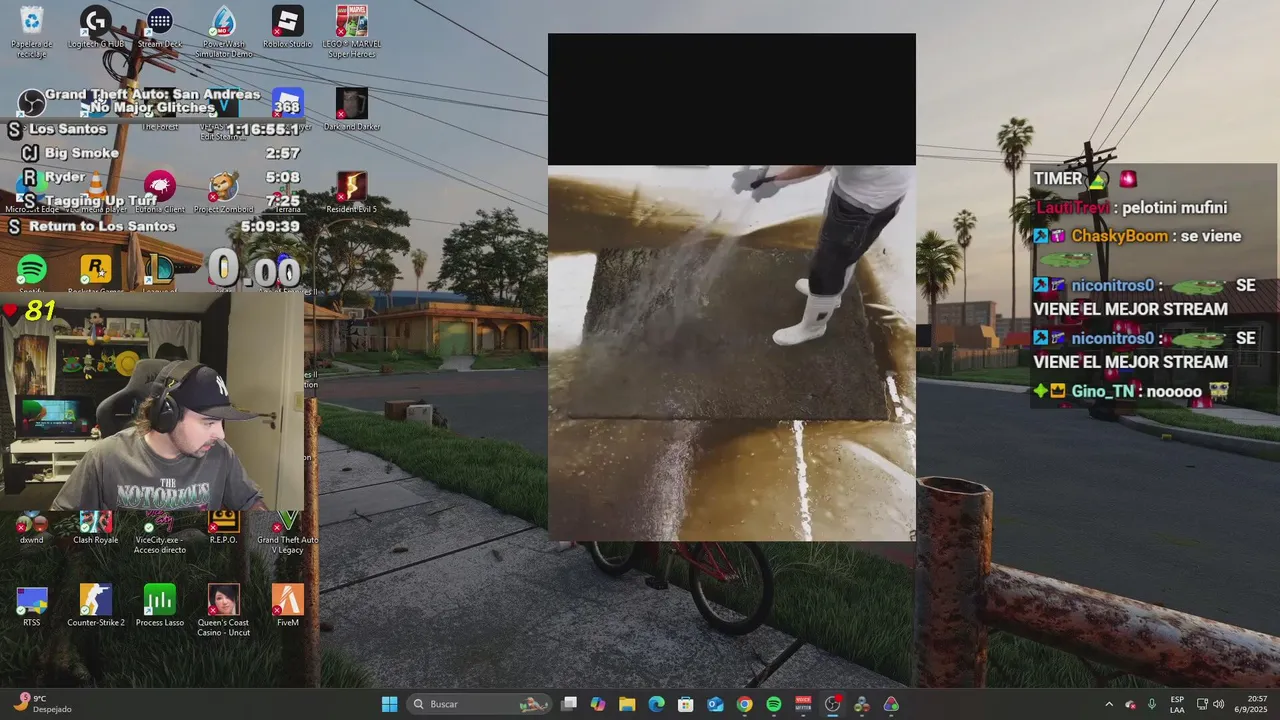Open Queen's Coast Casino - Uncut icon
This screenshot has width=1280, height=720.
pyautogui.click(x=224, y=610)
